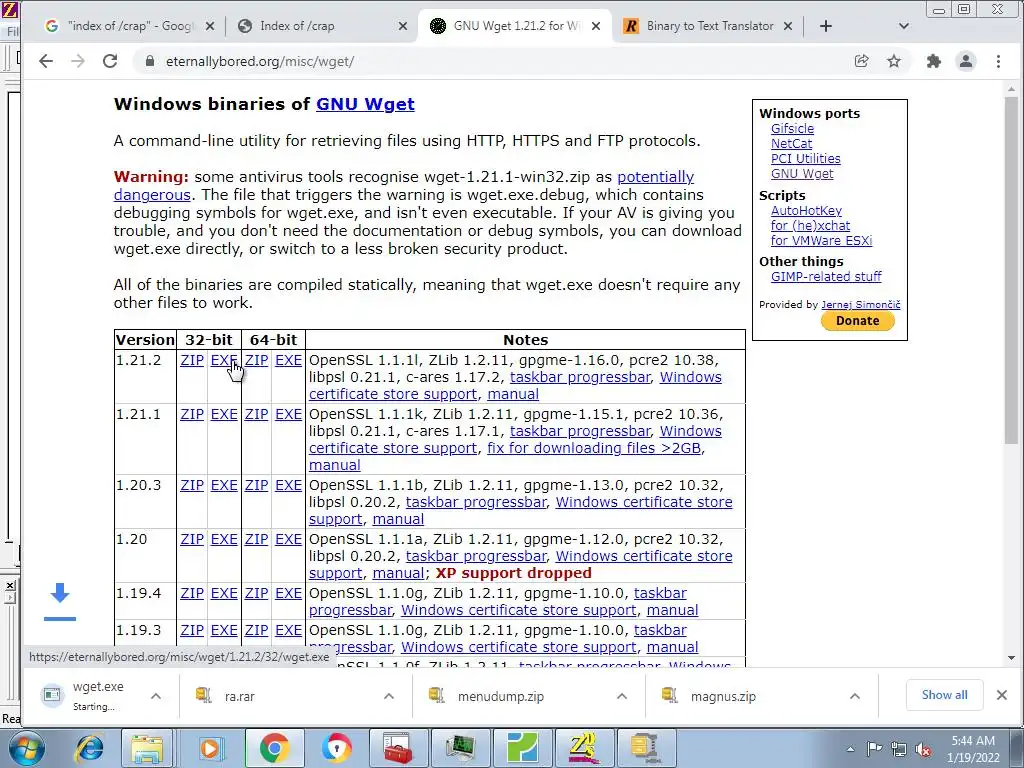Viewport: 1024px width, 768px height.
Task: Click Show all downloads
Action: point(944,696)
